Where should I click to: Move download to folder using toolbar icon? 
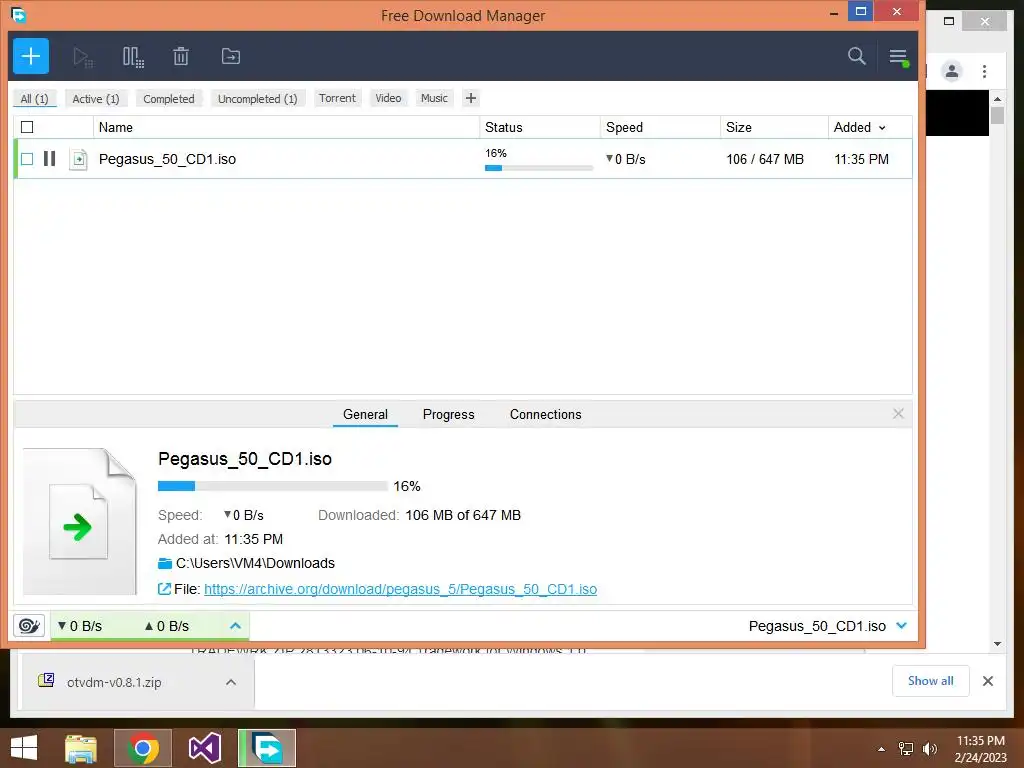(x=231, y=56)
